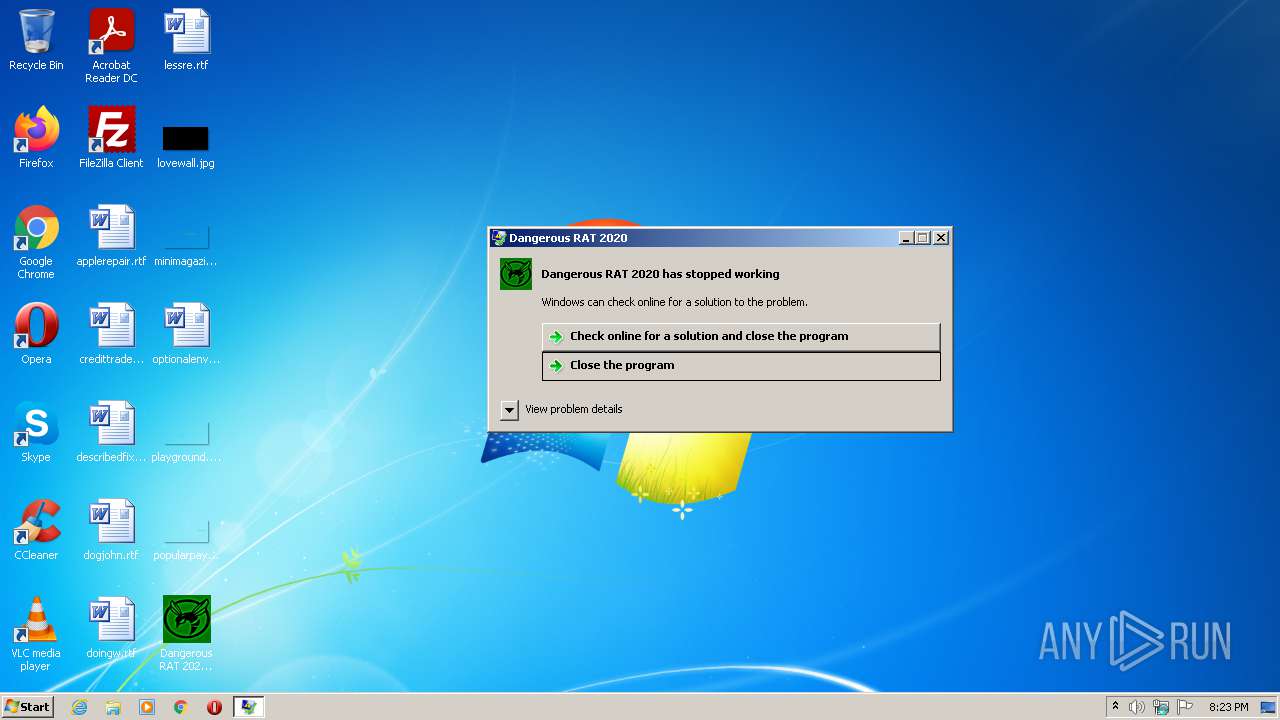Image resolution: width=1280 pixels, height=720 pixels.
Task: Select dogjohn.rtf document
Action: pos(111,530)
